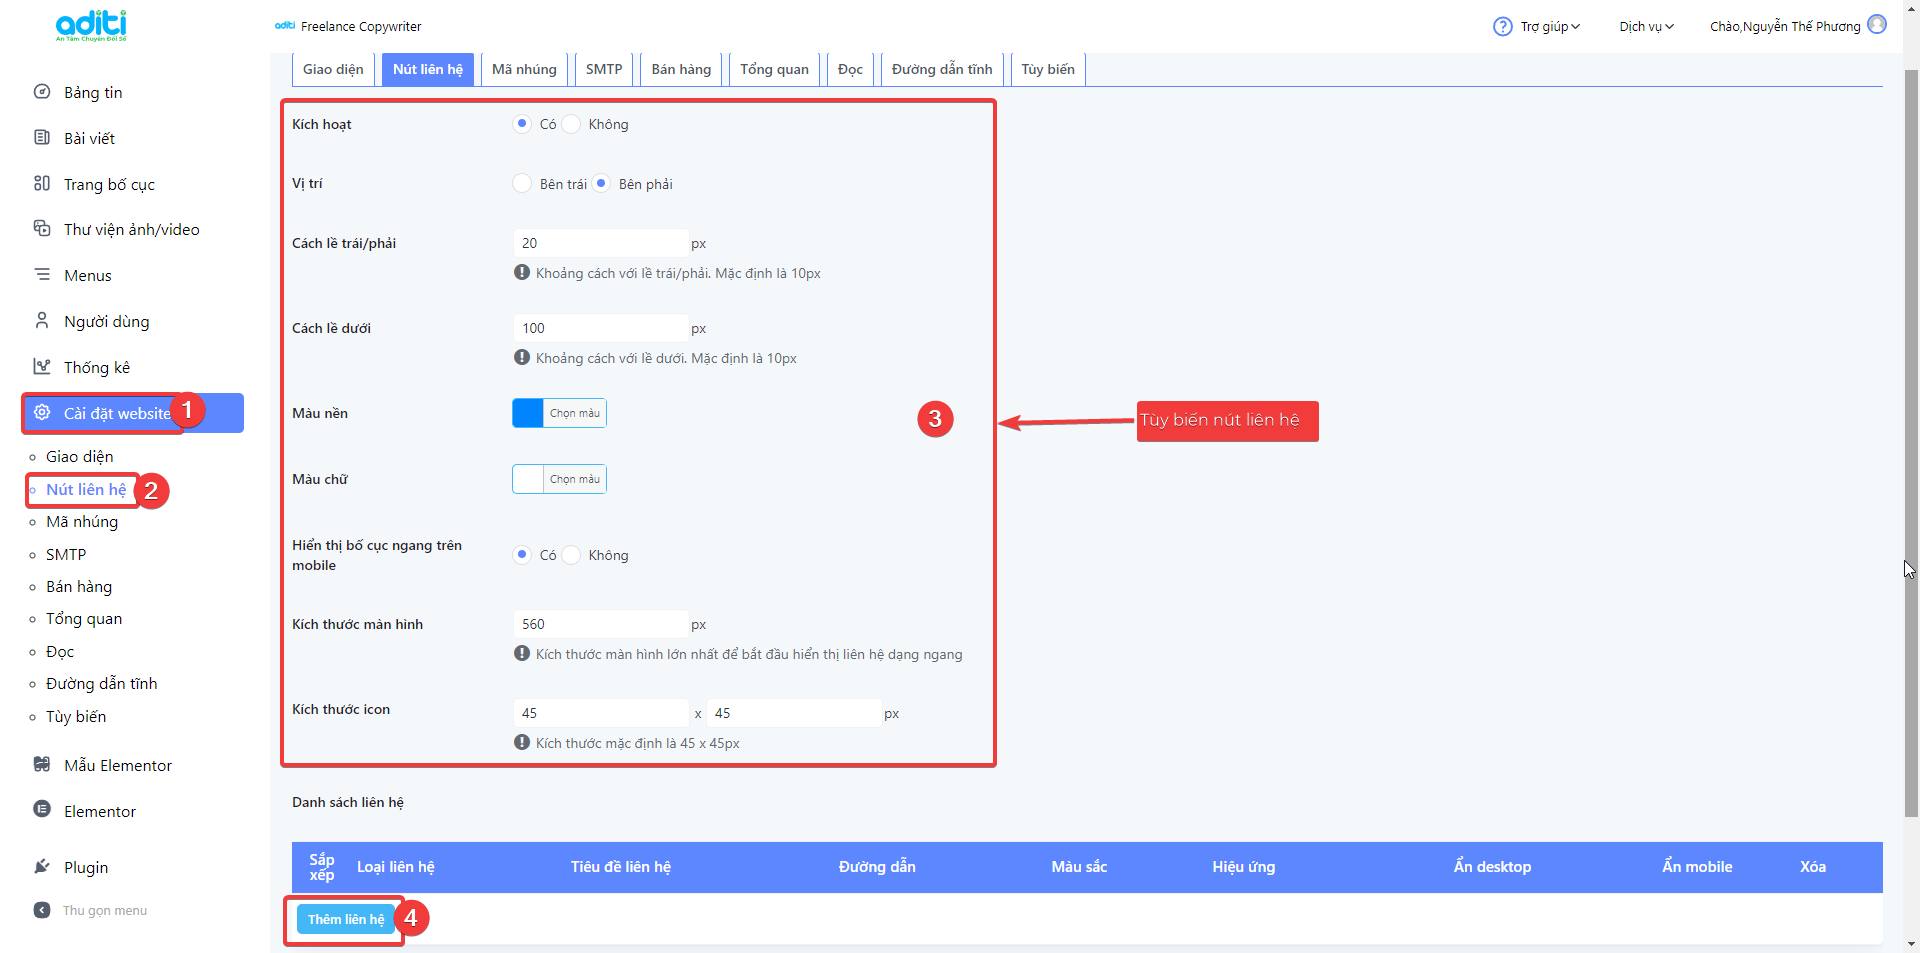Click the Bài viết posts icon
Image resolution: width=1920 pixels, height=953 pixels.
click(42, 138)
